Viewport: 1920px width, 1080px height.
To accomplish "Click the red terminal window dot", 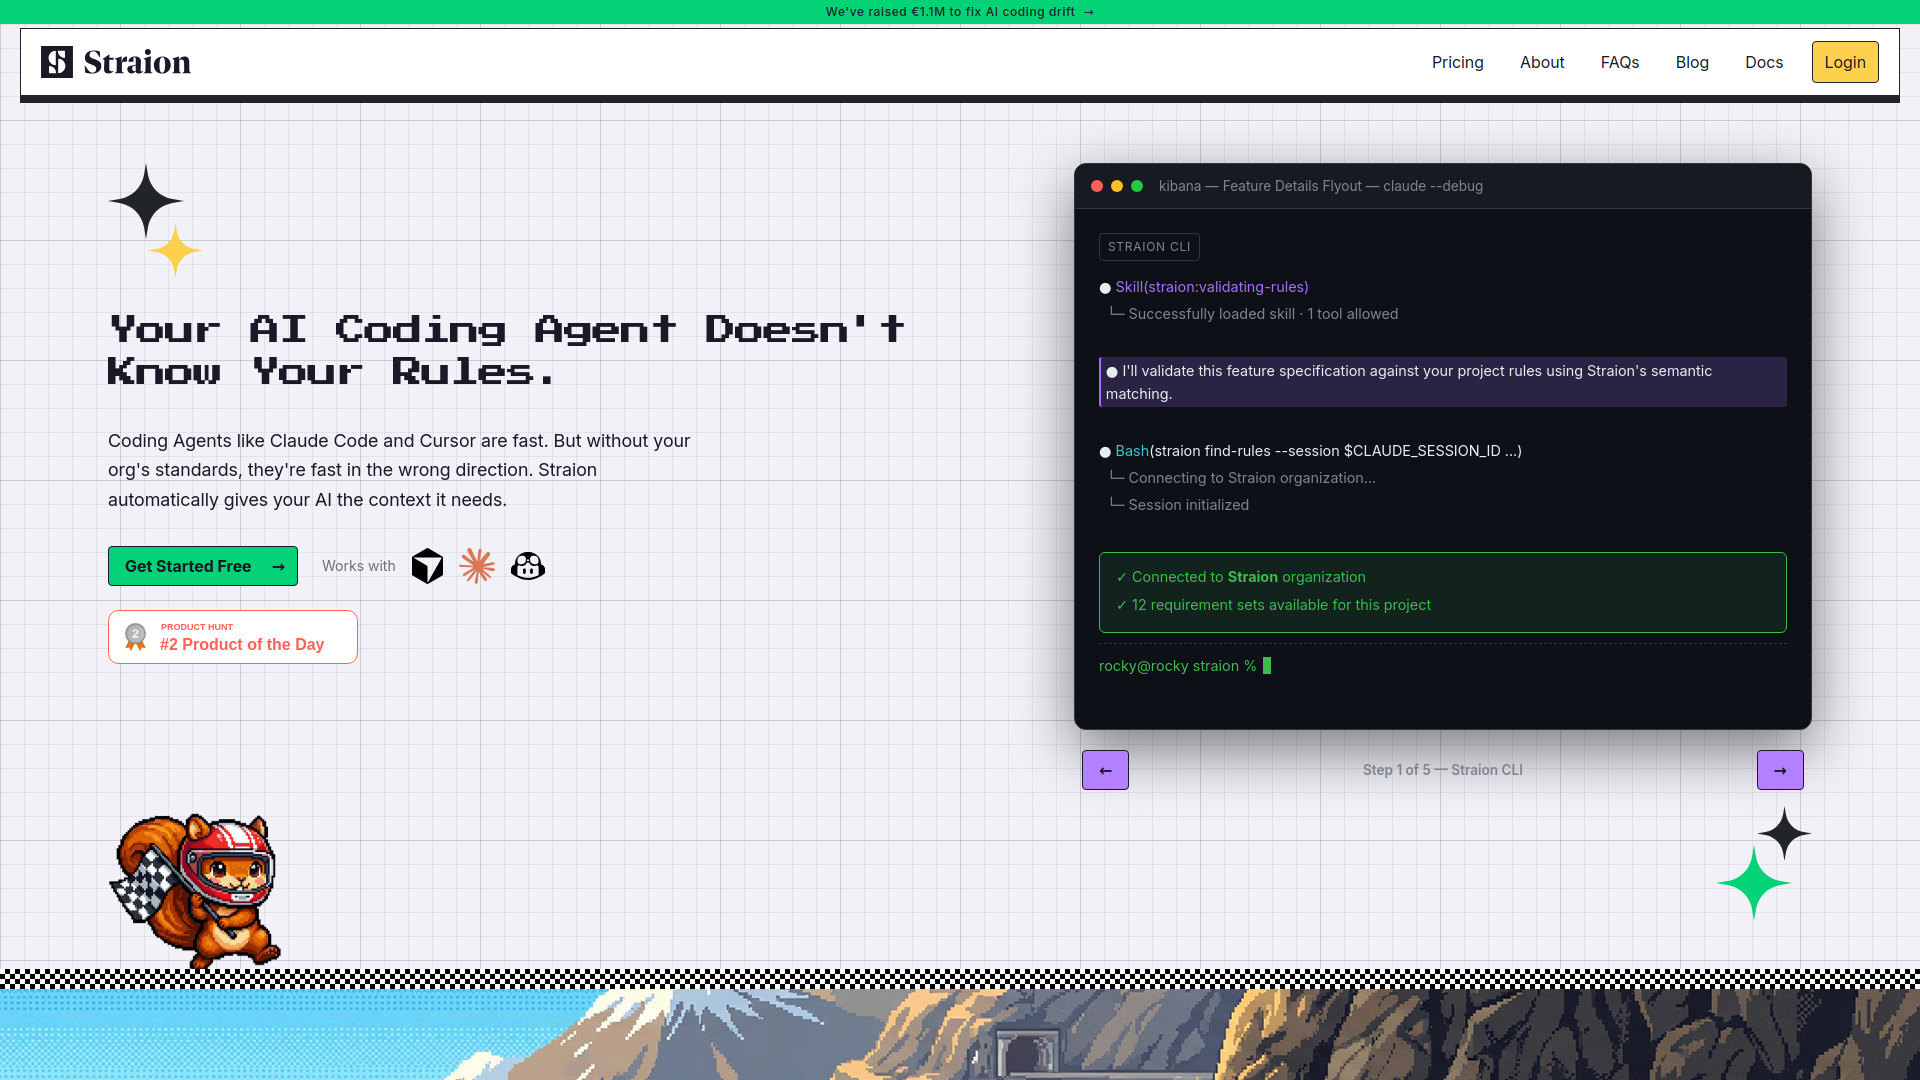I will [x=1097, y=186].
